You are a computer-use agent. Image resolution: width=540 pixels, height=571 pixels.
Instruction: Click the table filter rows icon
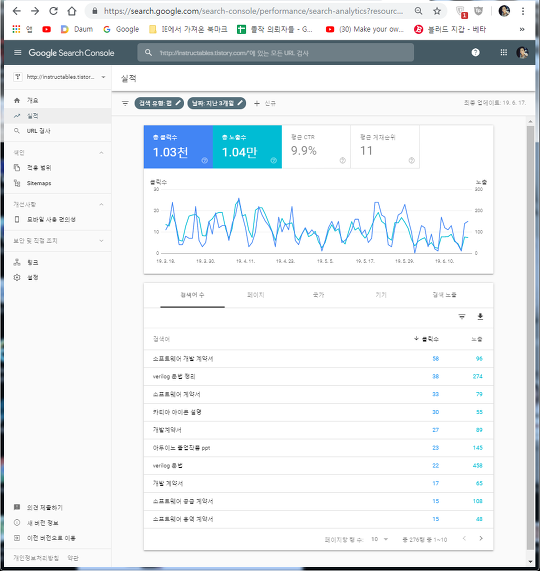[x=462, y=316]
